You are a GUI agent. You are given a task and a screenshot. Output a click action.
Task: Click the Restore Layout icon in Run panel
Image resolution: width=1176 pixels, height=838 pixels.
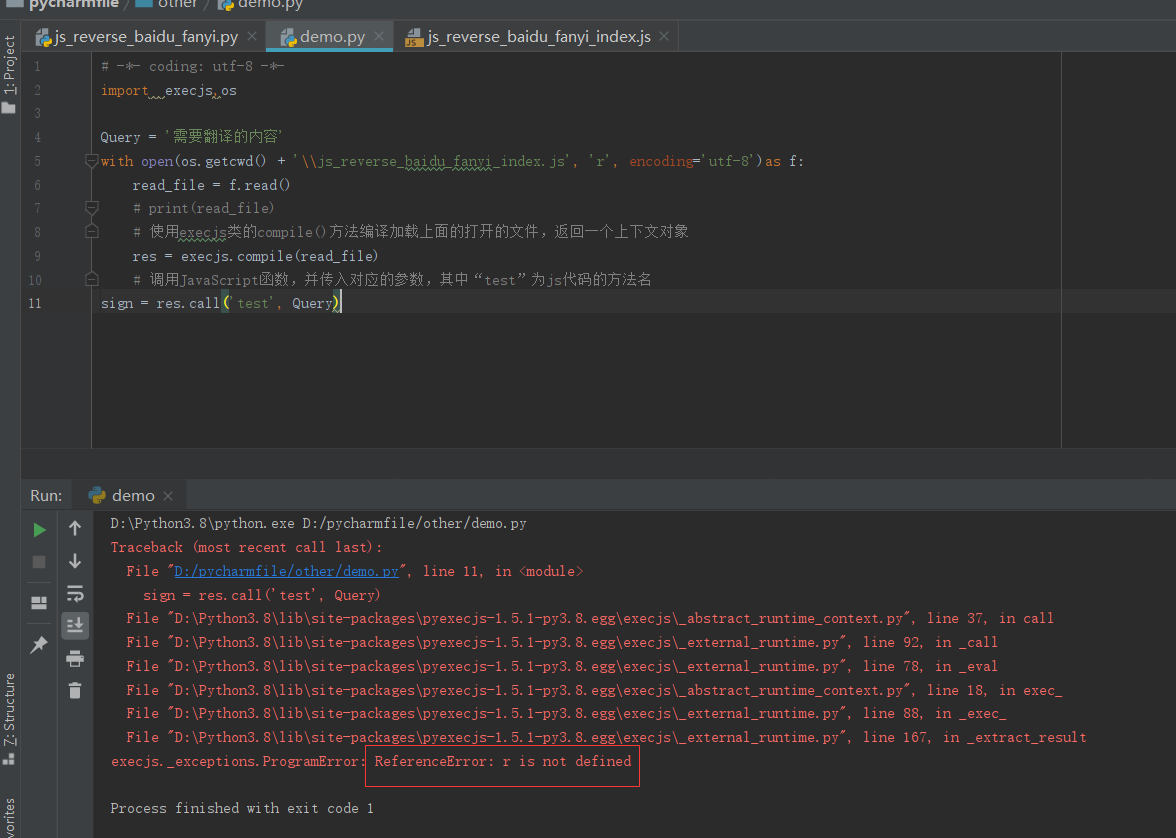click(39, 602)
